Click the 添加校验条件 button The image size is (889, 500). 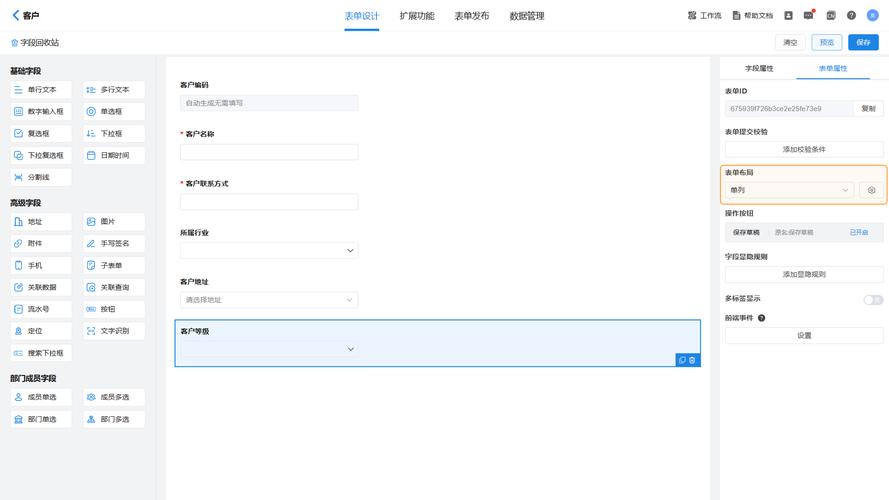(x=804, y=149)
